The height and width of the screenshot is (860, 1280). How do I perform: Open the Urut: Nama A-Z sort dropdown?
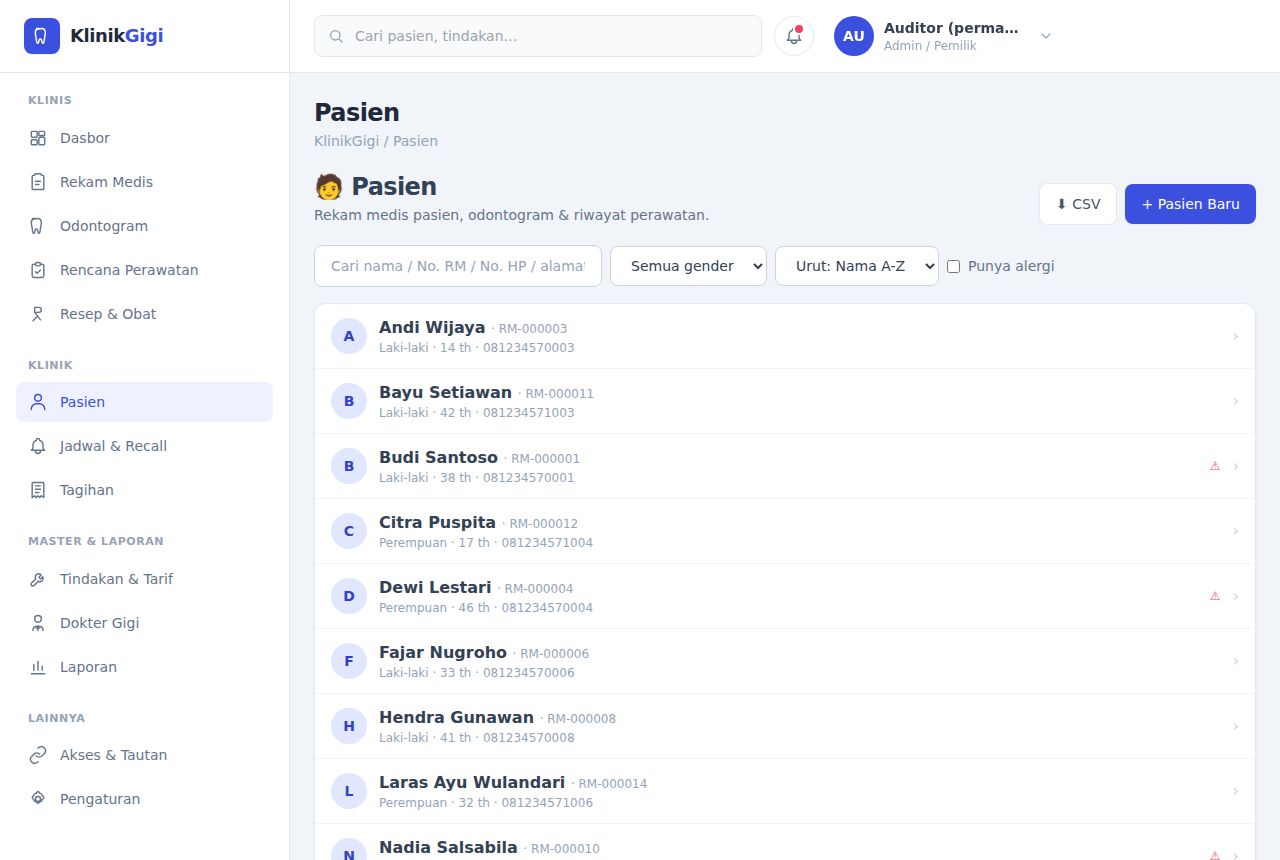(857, 266)
